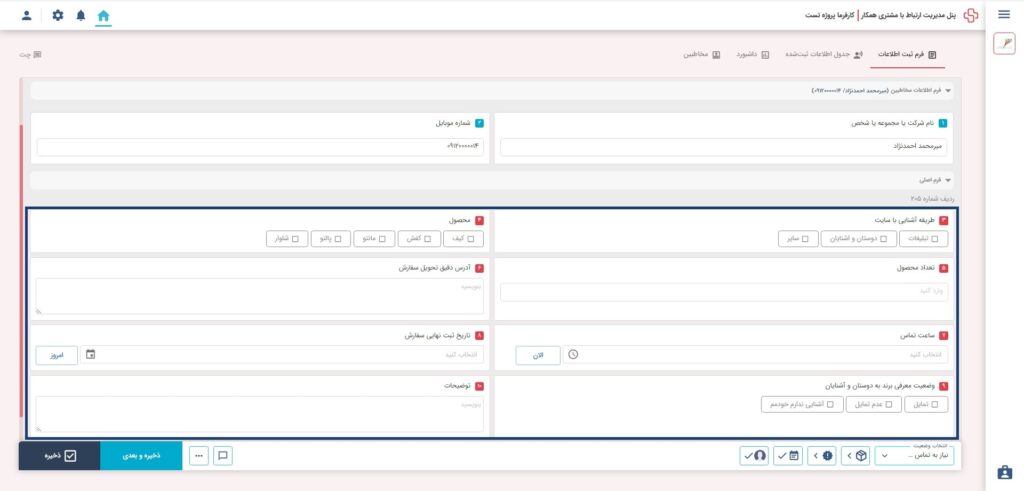
Task: Click the نام شرکت یا مجموعه یا شخص field
Action: coord(724,147)
